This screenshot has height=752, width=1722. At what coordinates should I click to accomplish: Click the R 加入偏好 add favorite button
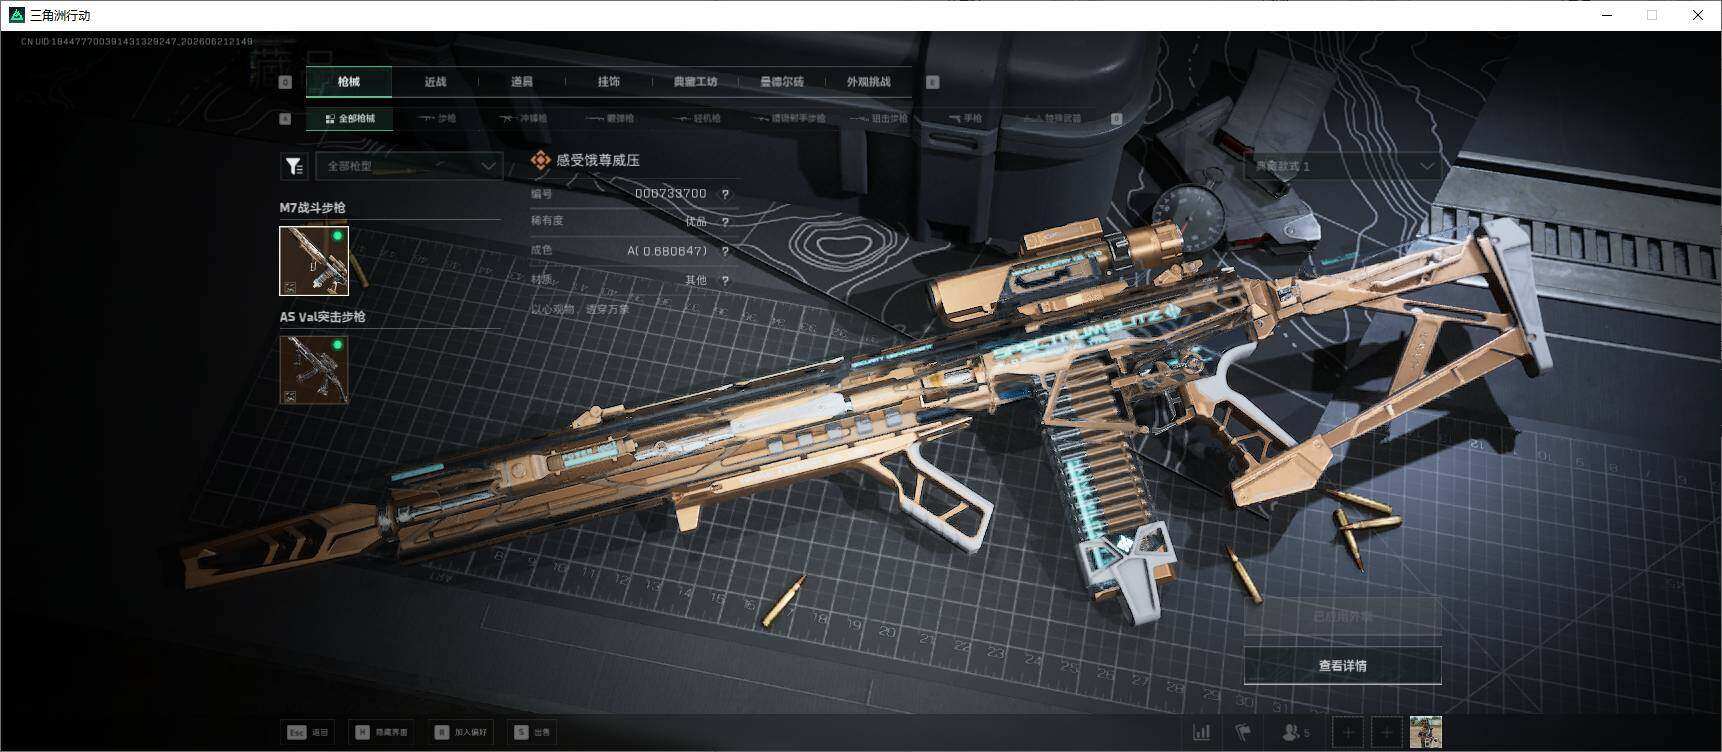460,732
